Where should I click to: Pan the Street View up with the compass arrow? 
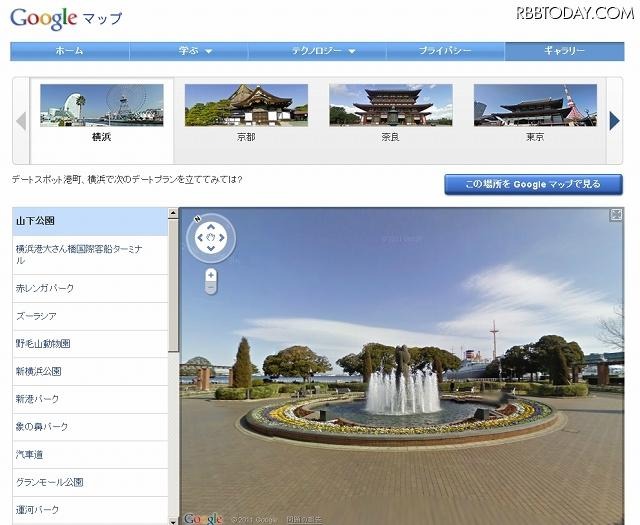tap(211, 227)
